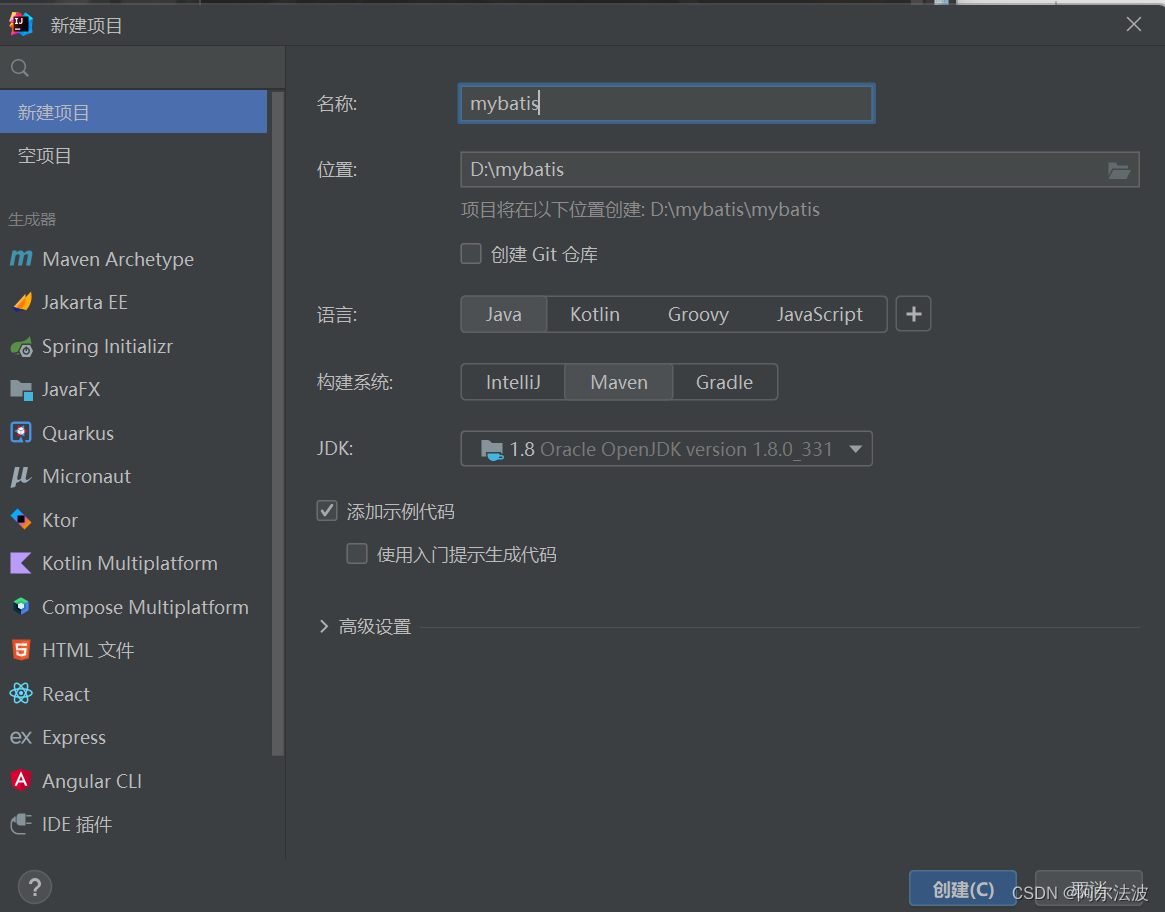Select Spring Initializr generator
Screen dimensions: 1165x912
coord(134,346)
